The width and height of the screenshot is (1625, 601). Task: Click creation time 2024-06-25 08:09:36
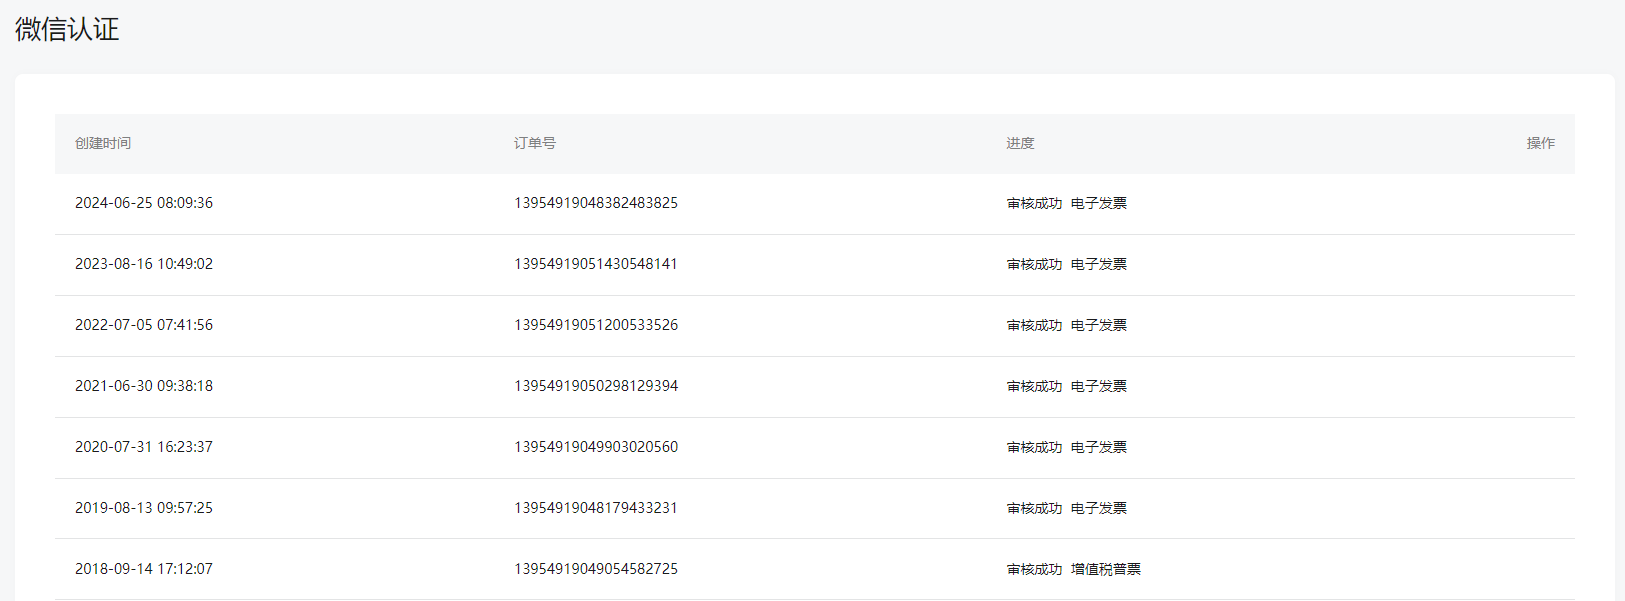[144, 203]
